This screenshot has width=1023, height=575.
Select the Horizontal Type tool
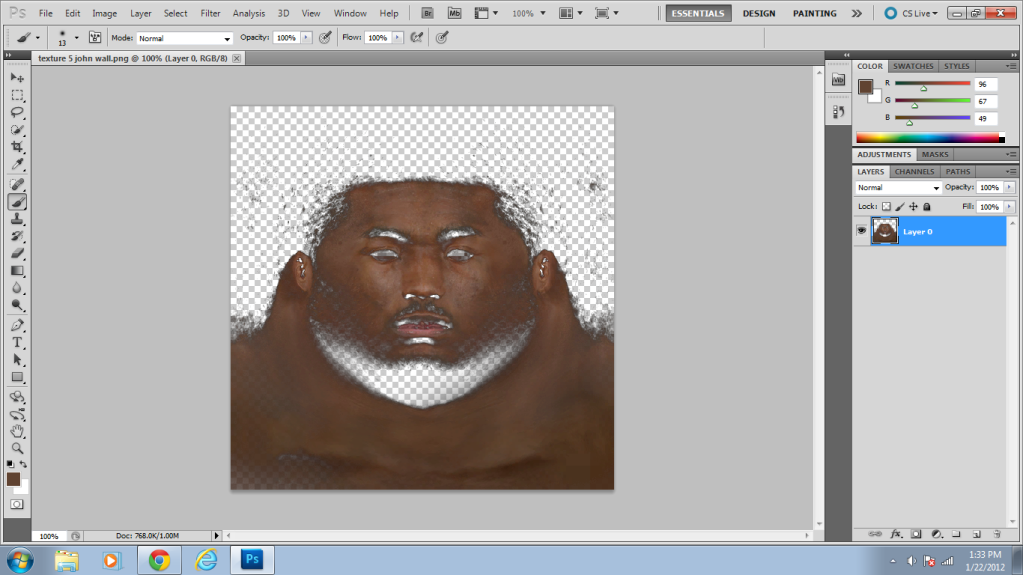click(17, 343)
